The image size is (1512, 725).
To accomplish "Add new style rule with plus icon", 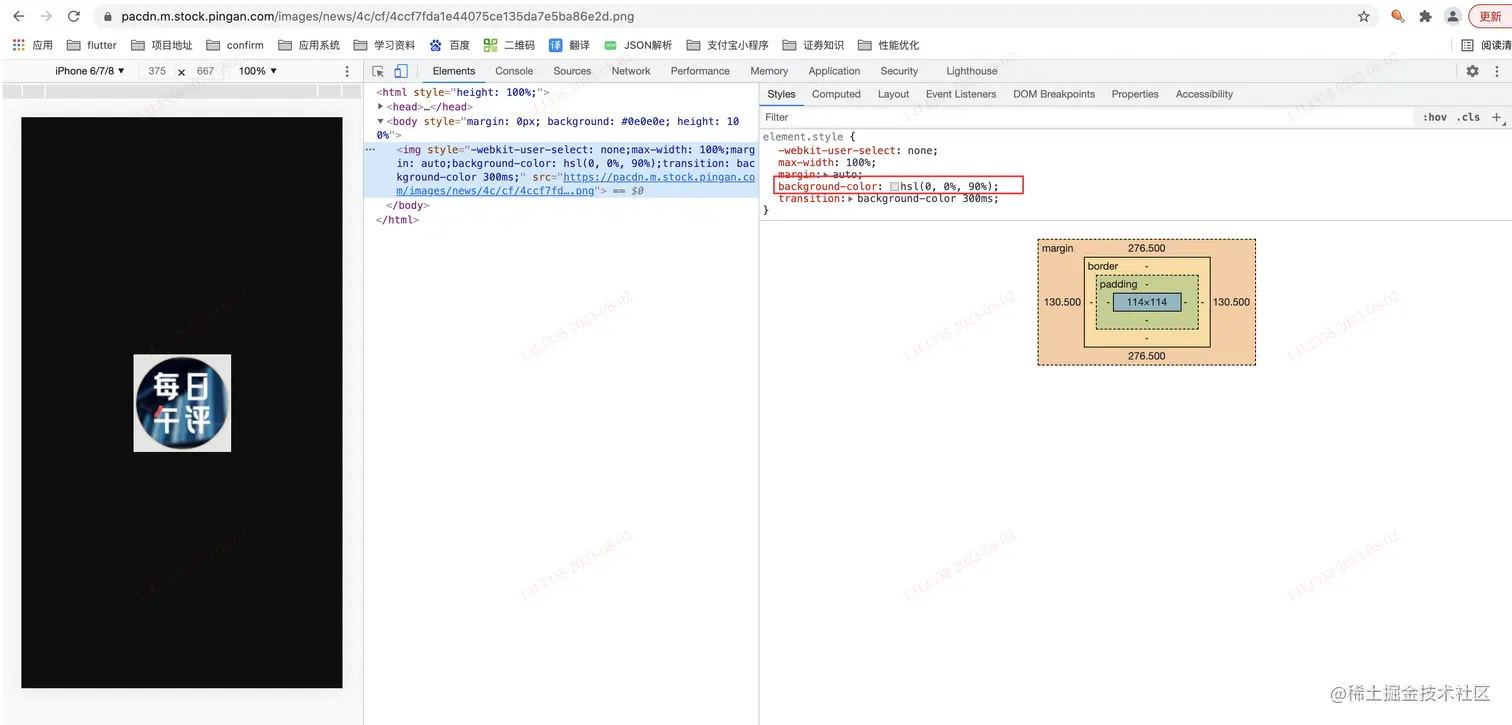I will pos(1497,117).
